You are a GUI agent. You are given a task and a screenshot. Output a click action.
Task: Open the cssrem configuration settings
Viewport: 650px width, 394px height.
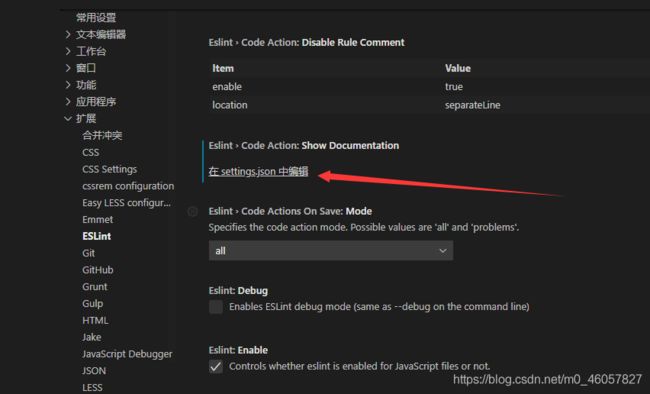pyautogui.click(x=128, y=186)
